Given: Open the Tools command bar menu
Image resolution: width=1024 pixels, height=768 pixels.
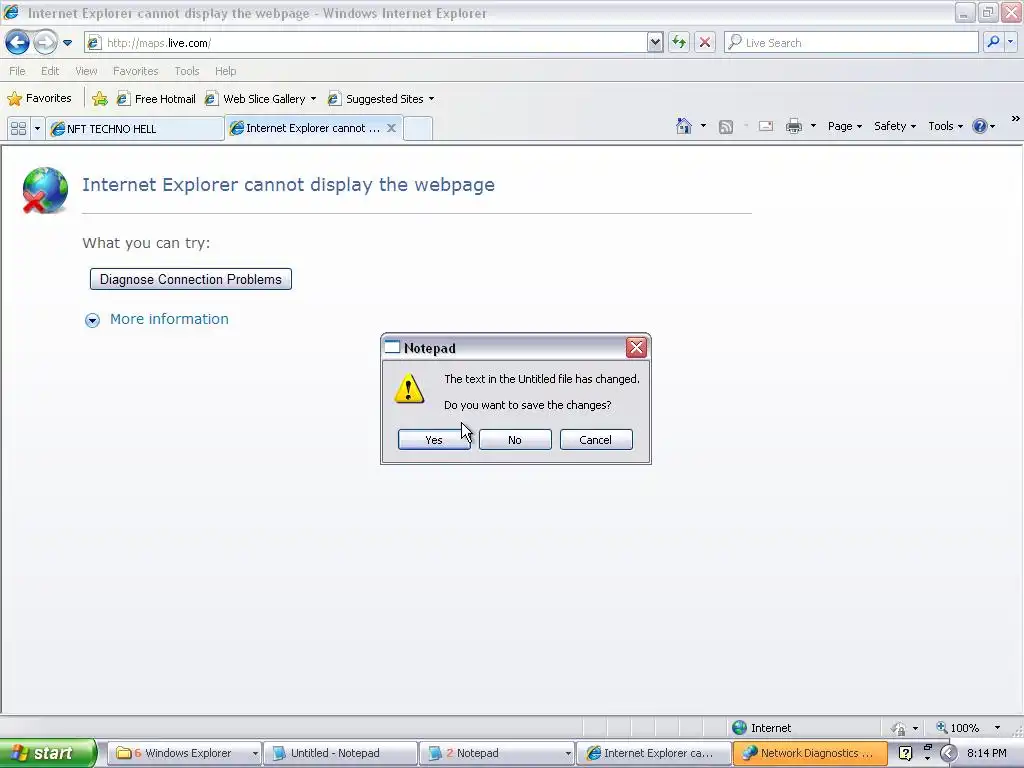Looking at the screenshot, I should tap(946, 126).
